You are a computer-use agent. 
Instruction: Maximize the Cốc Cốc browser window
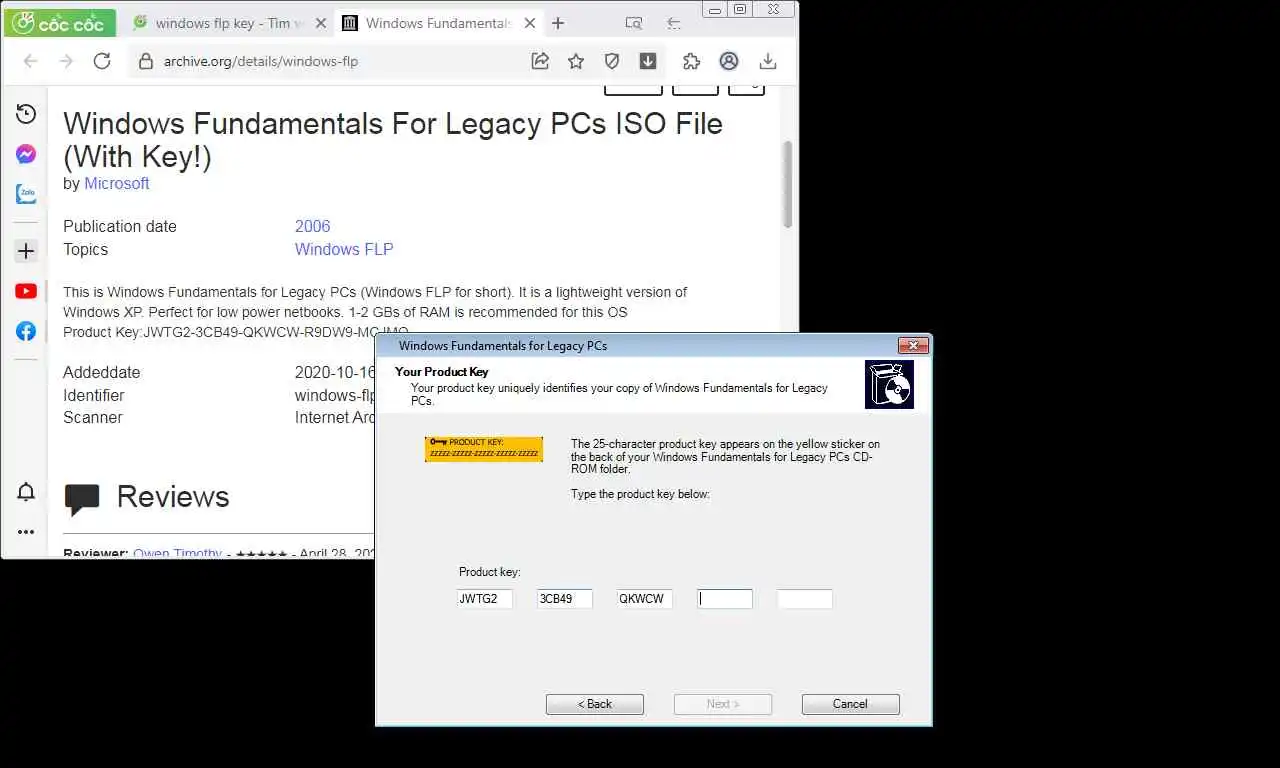pyautogui.click(x=740, y=10)
